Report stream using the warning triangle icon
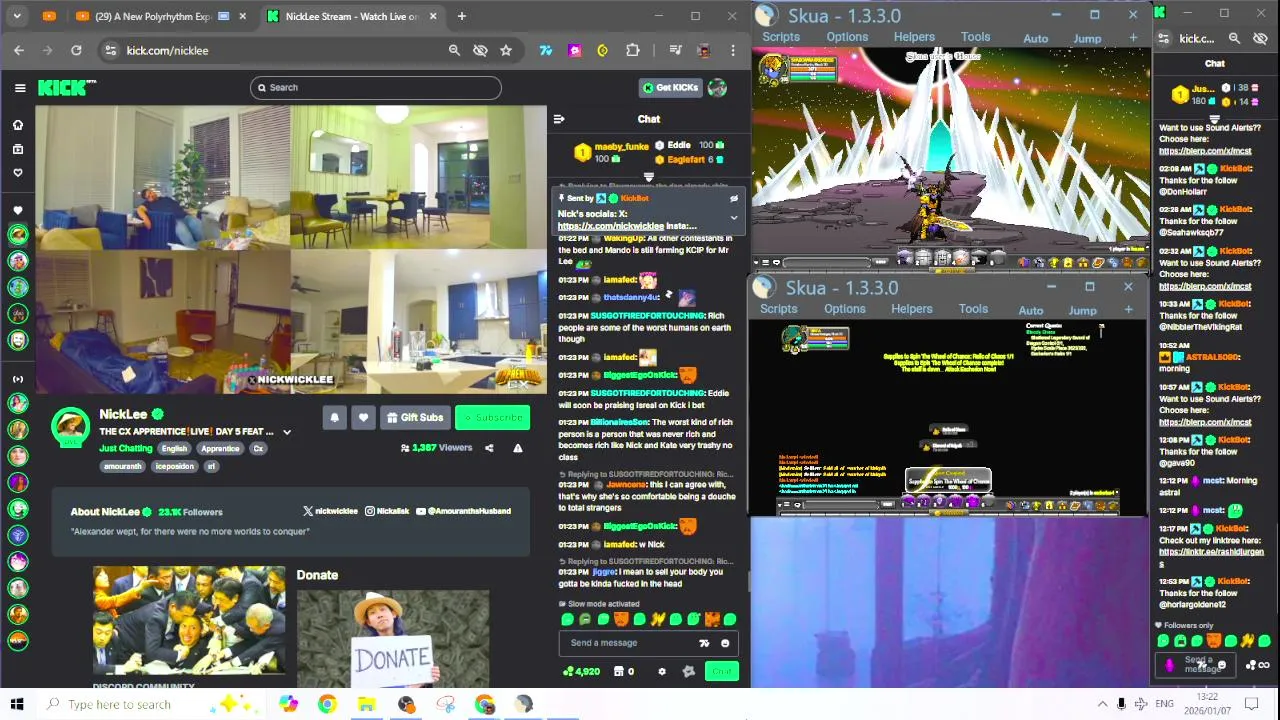Screen dimensions: 1280x720 pyautogui.click(x=518, y=448)
